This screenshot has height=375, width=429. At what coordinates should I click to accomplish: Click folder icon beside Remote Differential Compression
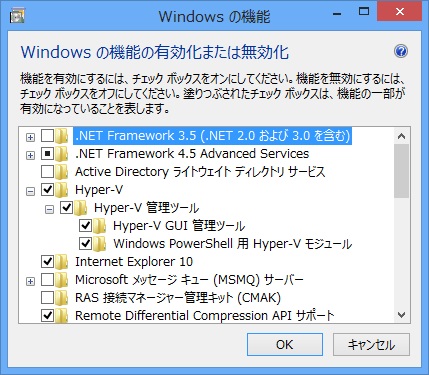point(62,316)
